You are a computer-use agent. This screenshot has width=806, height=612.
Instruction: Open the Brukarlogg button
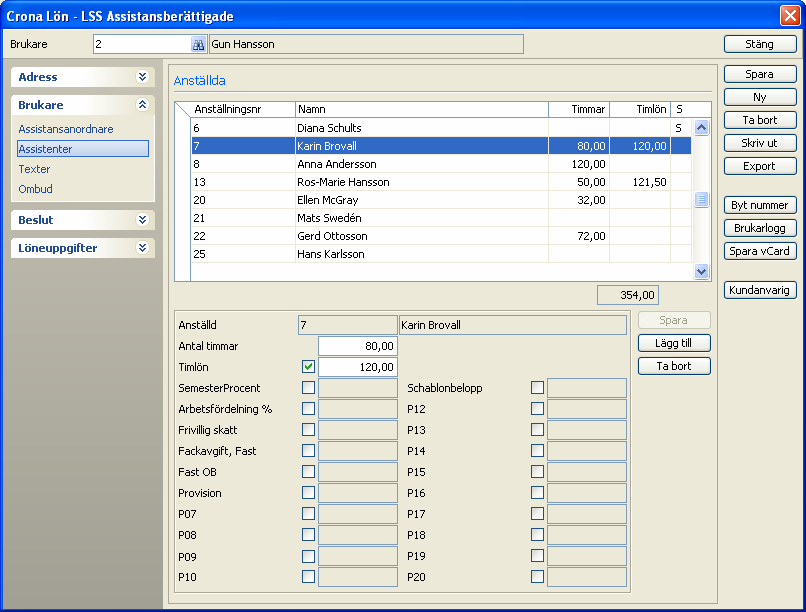[760, 228]
